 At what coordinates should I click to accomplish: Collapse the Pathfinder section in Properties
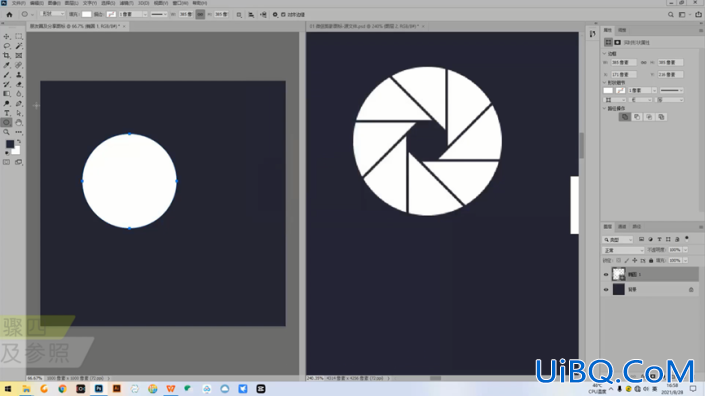click(x=605, y=108)
